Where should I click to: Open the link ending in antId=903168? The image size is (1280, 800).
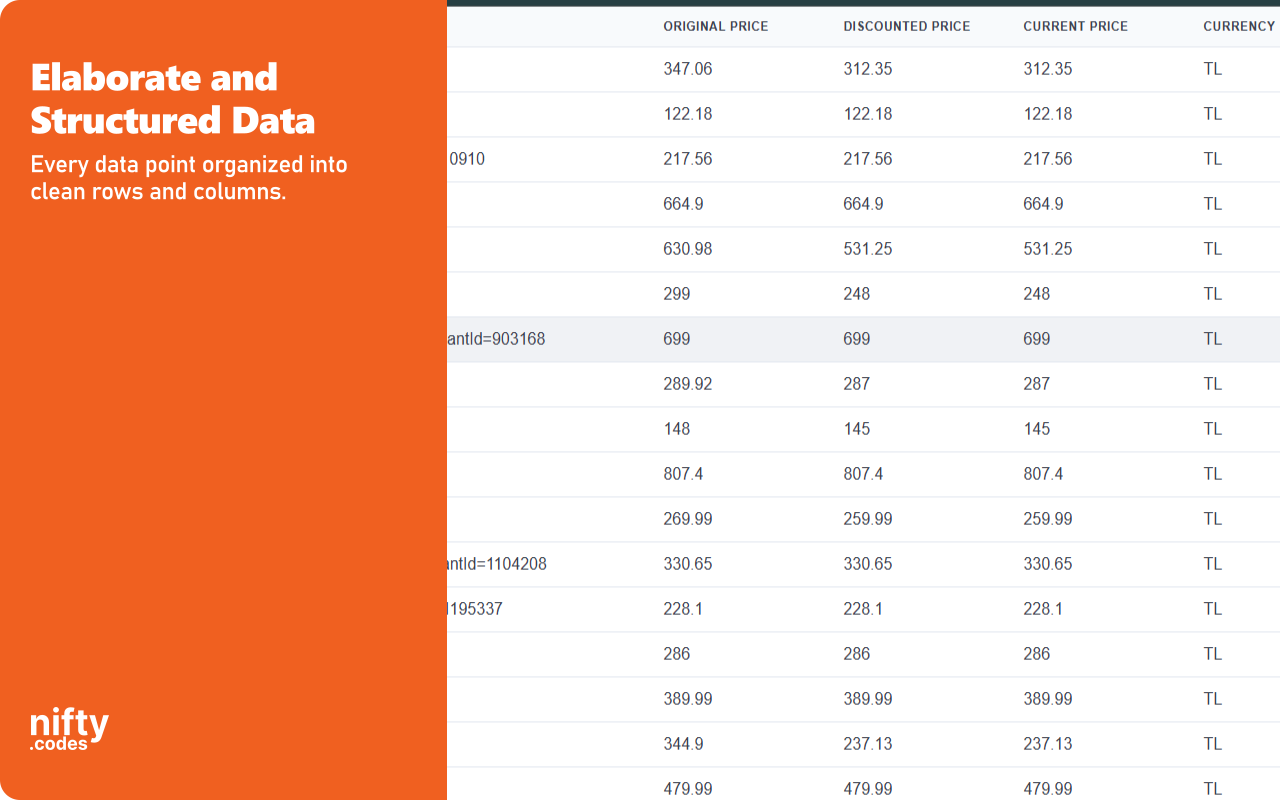click(496, 339)
